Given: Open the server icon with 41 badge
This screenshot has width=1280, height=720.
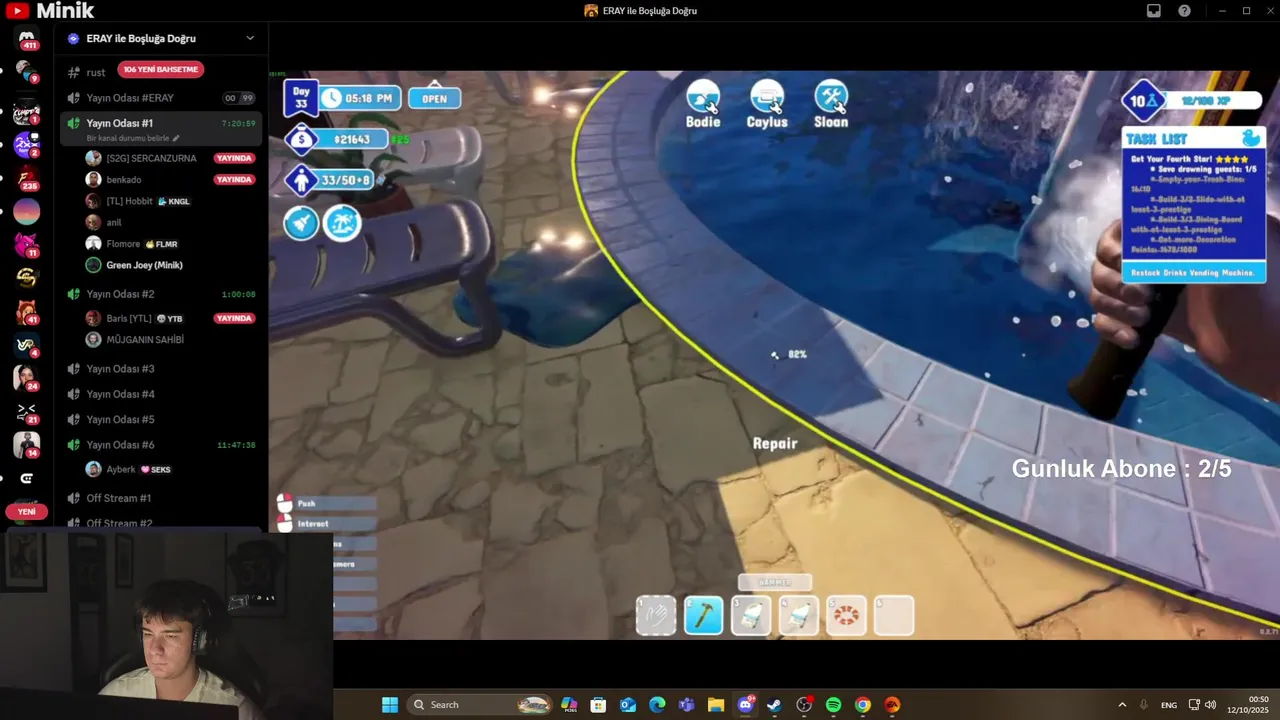Looking at the screenshot, I should coord(27,312).
